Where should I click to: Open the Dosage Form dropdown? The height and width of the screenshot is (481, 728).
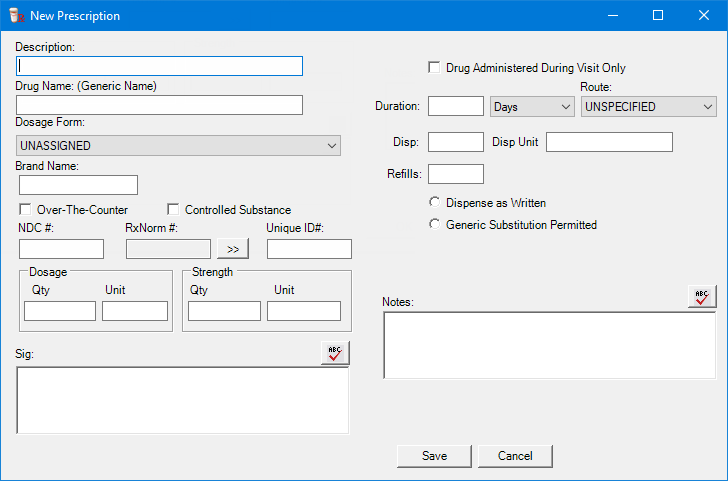click(x=178, y=146)
